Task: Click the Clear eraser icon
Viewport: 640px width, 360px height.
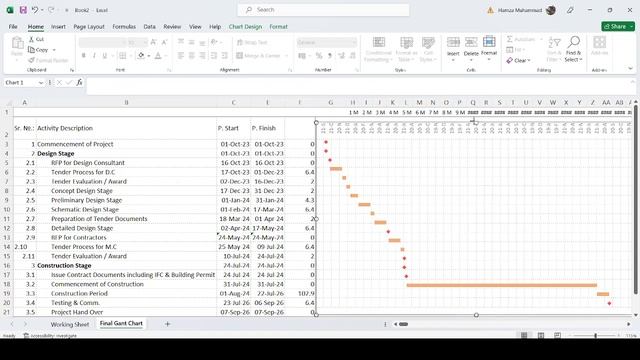Action: 509,60
